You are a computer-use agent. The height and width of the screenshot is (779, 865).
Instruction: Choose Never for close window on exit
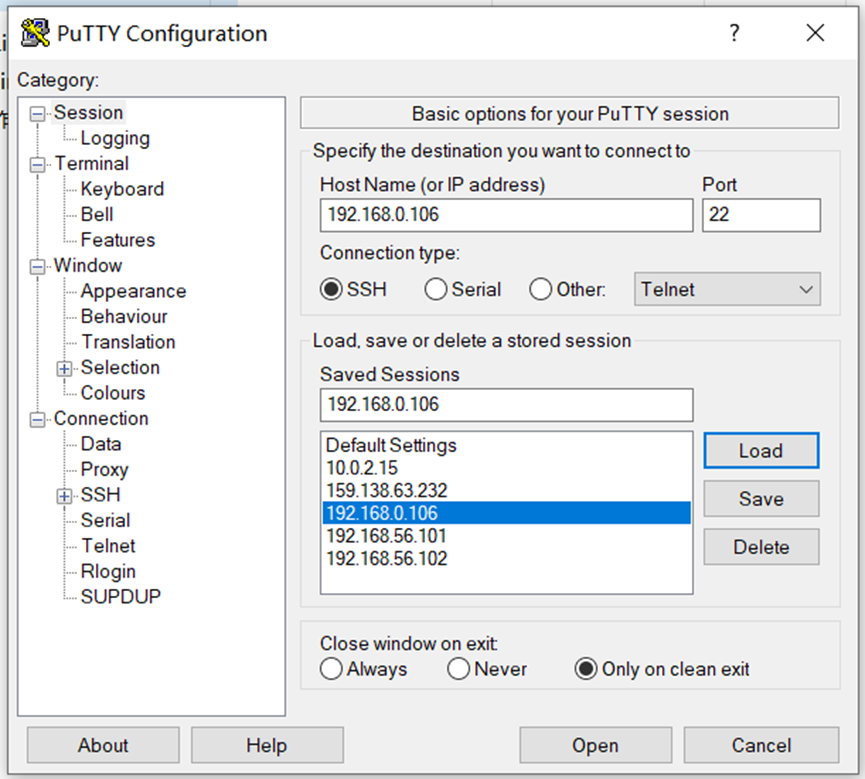pyautogui.click(x=458, y=669)
